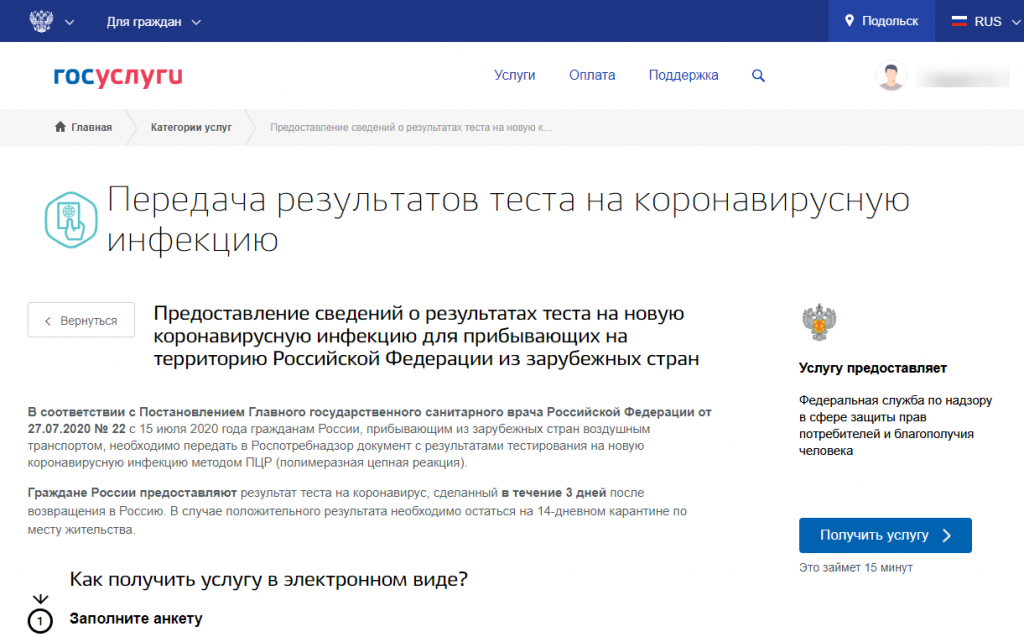Click the Получить услугу button
The height and width of the screenshot is (637, 1024).
(x=885, y=535)
